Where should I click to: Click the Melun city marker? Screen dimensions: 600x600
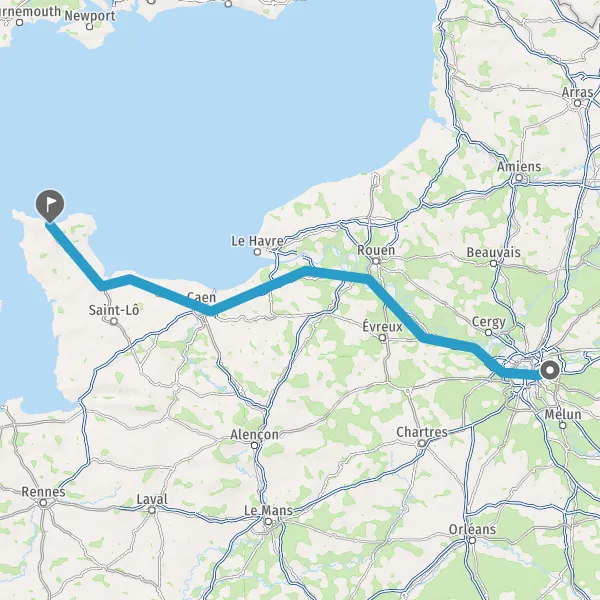click(x=562, y=425)
